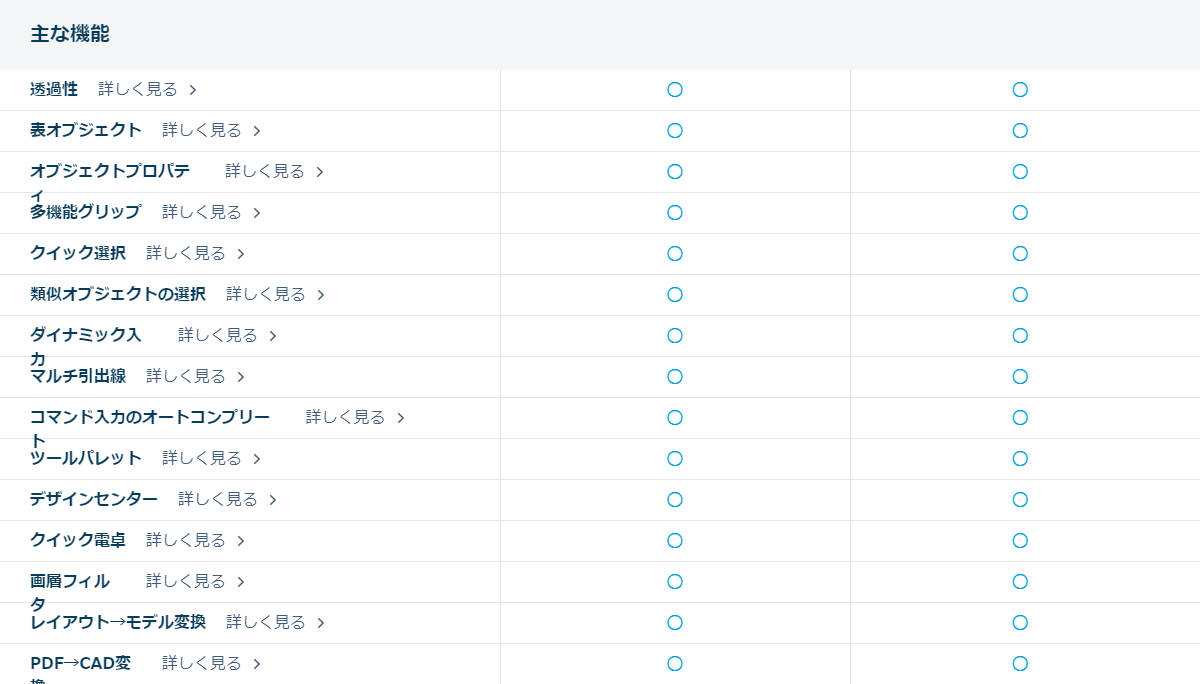Viewport: 1200px width, 684px height.
Task: Click the chevron arrow beside 多機能グリップ
Action: tap(257, 213)
